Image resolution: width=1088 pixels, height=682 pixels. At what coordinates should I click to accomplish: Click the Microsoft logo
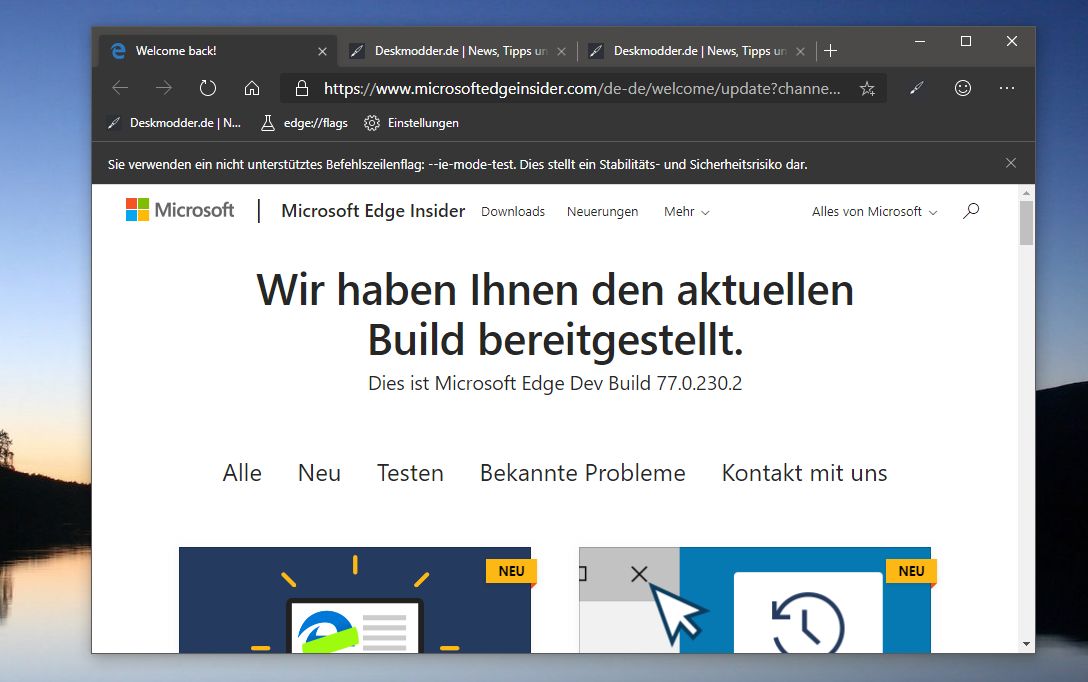click(180, 210)
